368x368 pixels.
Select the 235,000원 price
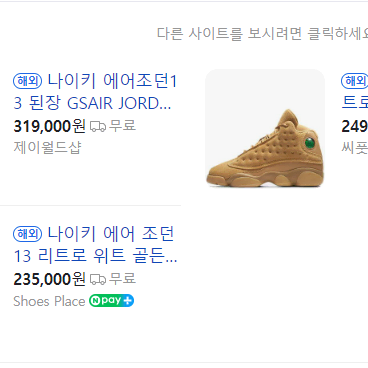(x=49, y=279)
